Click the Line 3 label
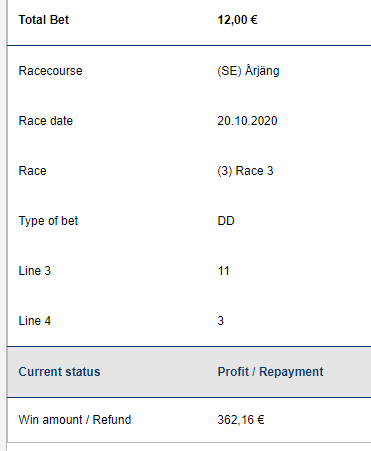The height and width of the screenshot is (451, 371). [35, 271]
